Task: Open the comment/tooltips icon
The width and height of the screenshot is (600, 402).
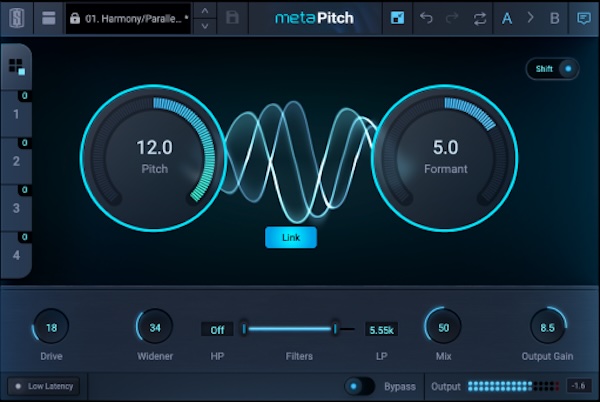Action: pyautogui.click(x=584, y=18)
